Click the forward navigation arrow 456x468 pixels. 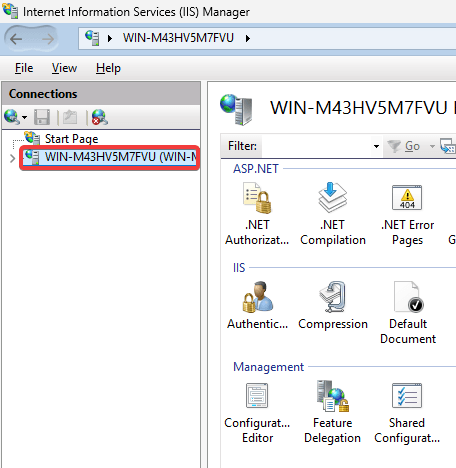click(x=48, y=39)
